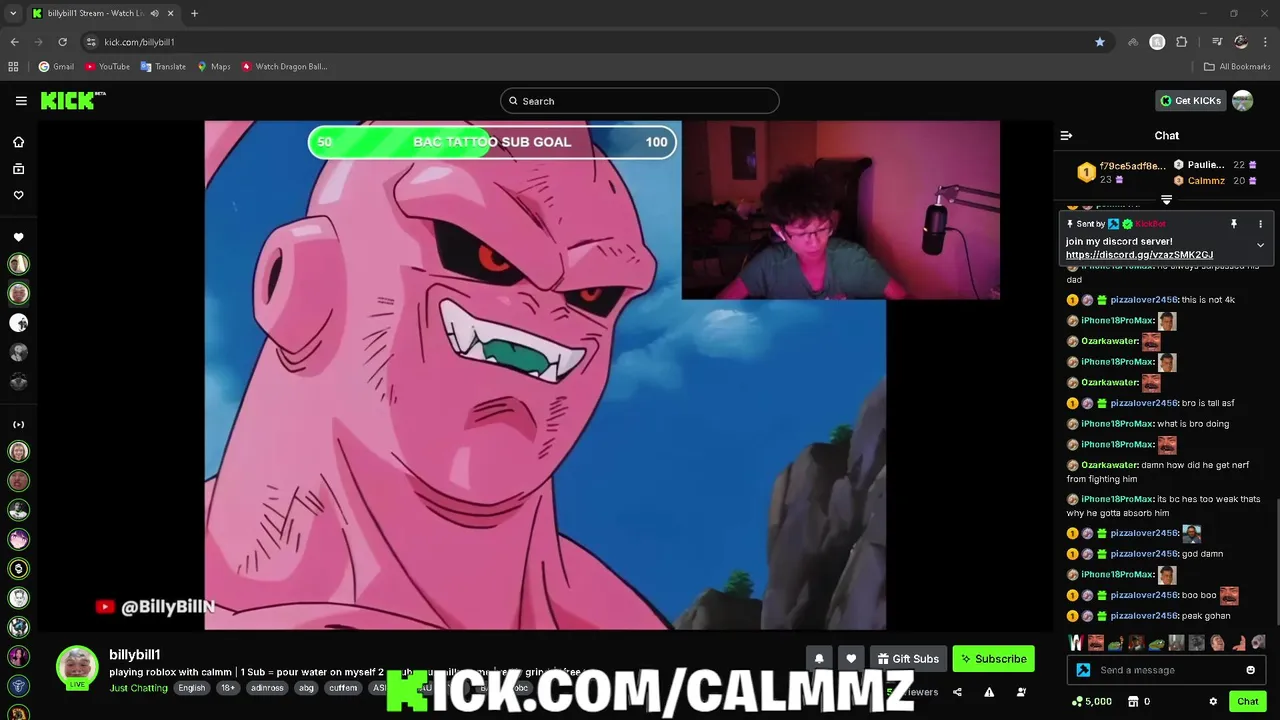Send message with green Chat button
This screenshot has height=720, width=1280.
tap(1247, 702)
